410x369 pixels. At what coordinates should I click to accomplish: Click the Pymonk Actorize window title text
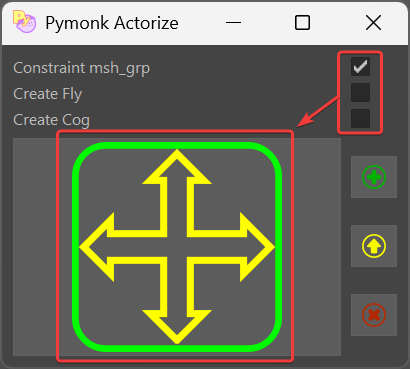pyautogui.click(x=112, y=23)
